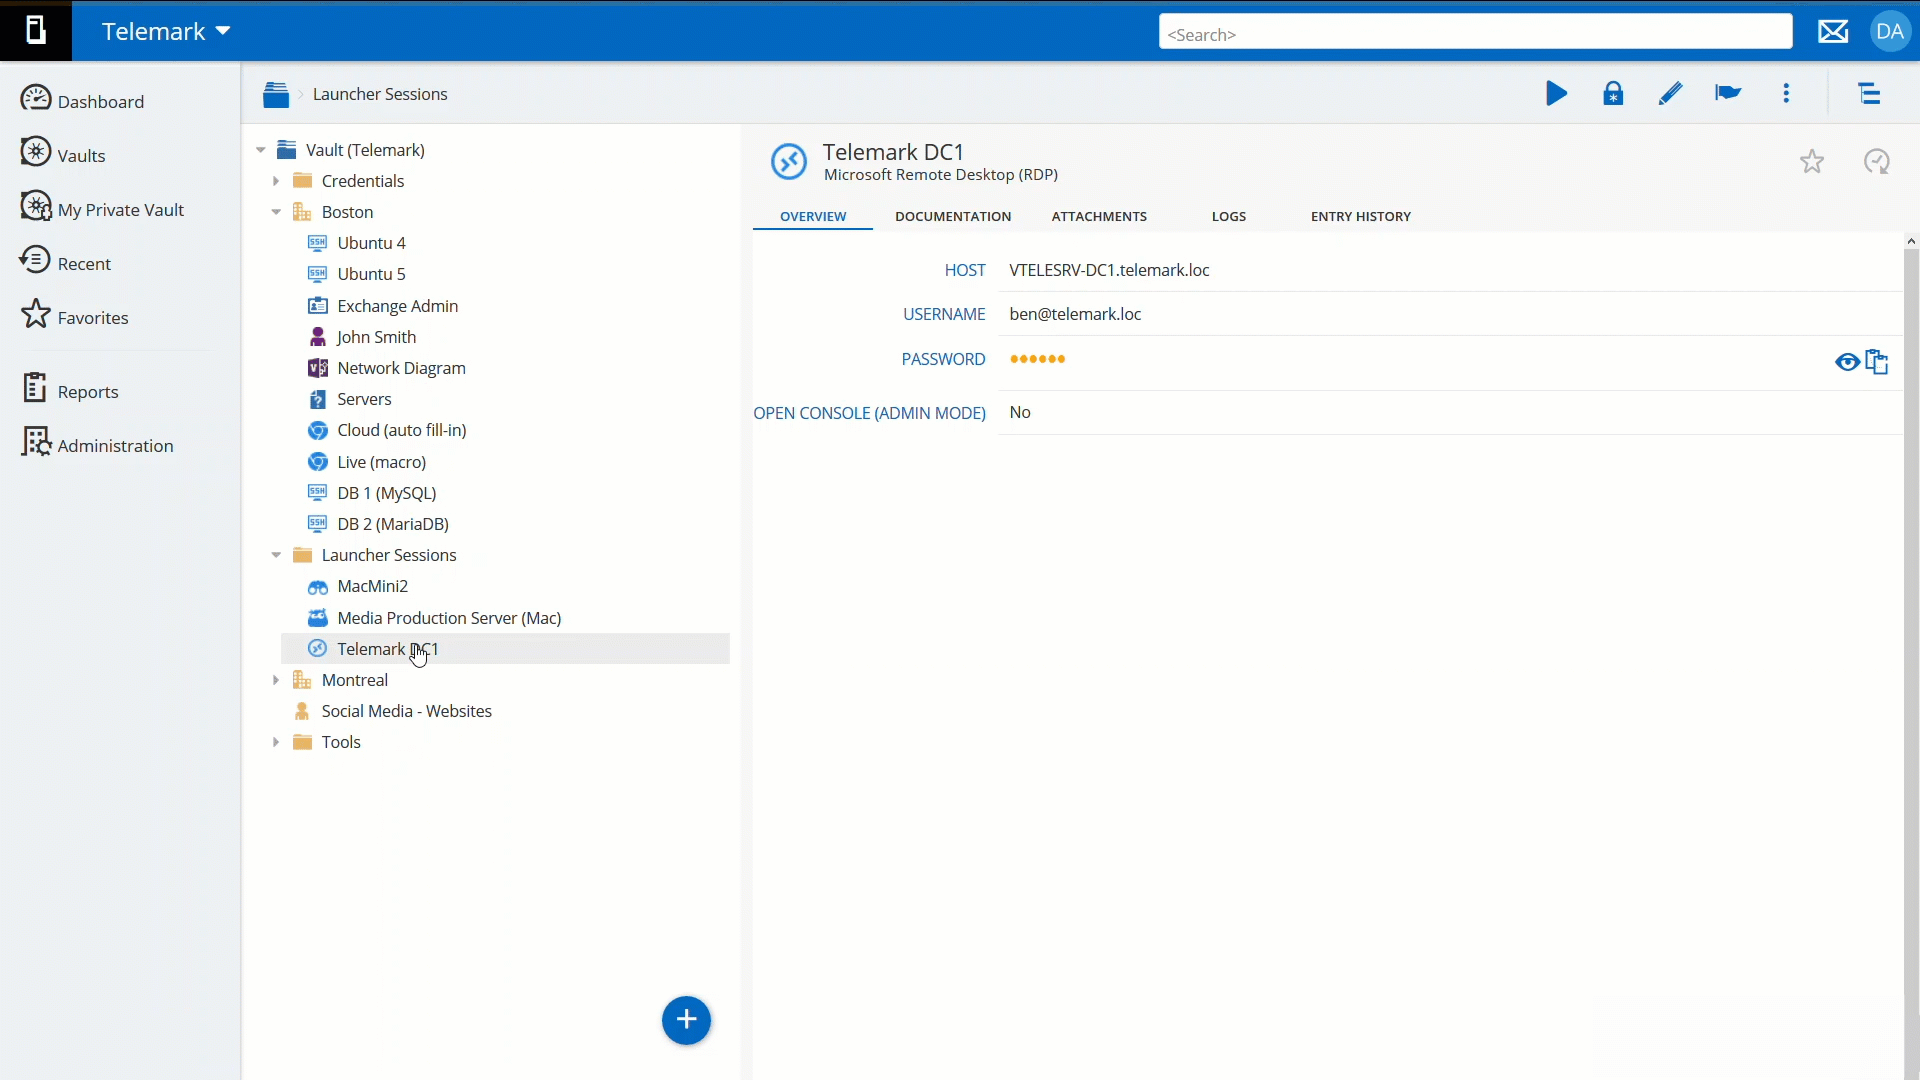Open the more options vertical dots
The image size is (1920, 1080).
pos(1786,94)
